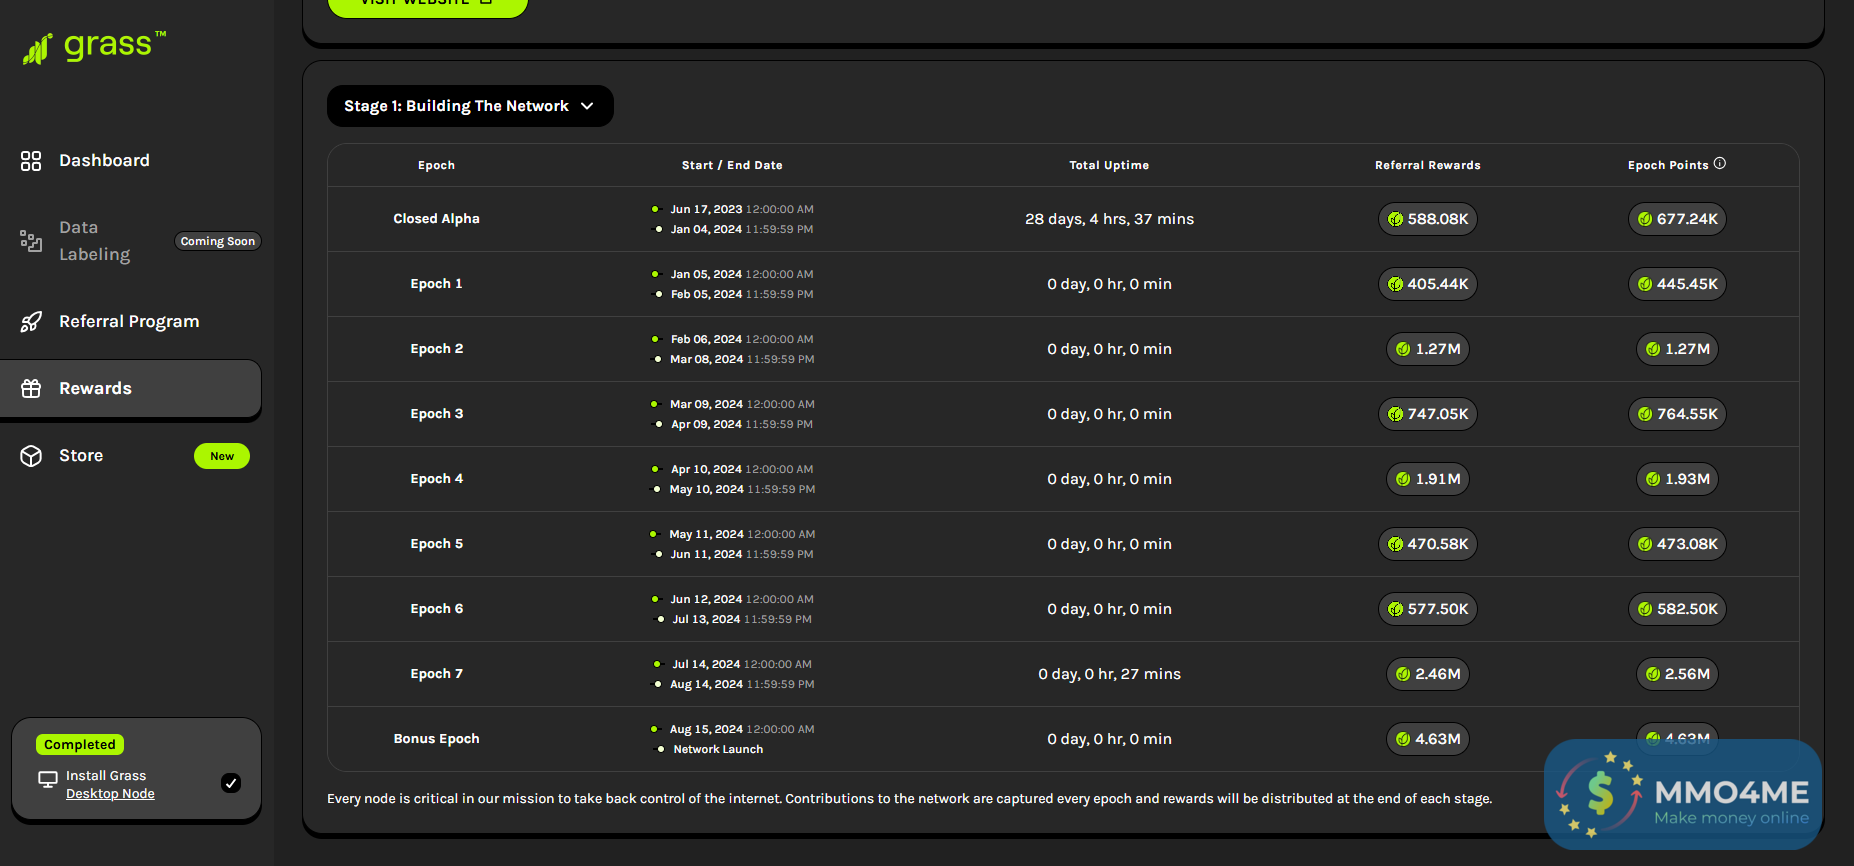Viewport: 1854px width, 866px height.
Task: Click Epoch 7 referral rewards 2.46M badge
Action: coord(1428,674)
